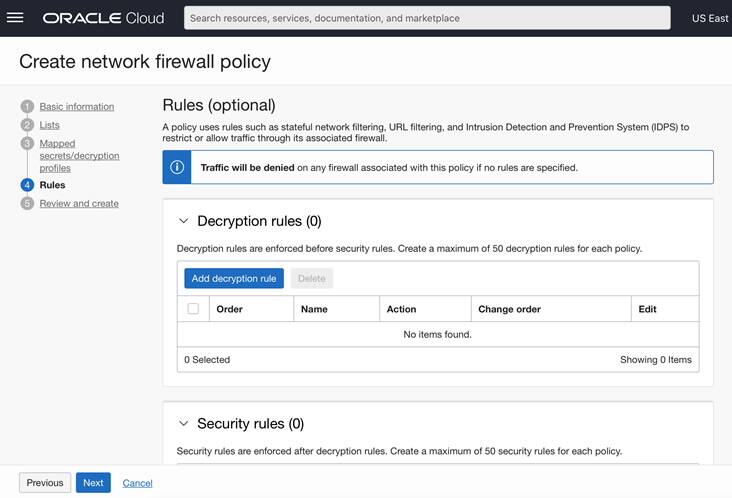The image size is (732, 498).
Task: Focus the search resources field
Action: (x=427, y=18)
